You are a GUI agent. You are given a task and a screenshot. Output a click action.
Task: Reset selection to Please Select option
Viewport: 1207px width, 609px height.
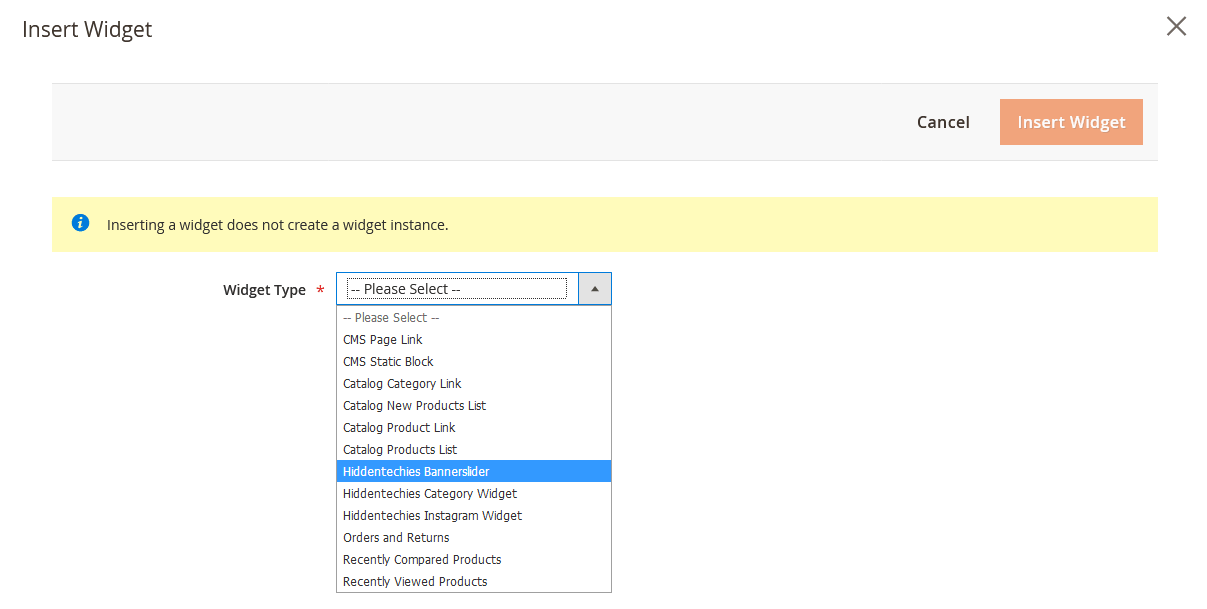[x=390, y=317]
